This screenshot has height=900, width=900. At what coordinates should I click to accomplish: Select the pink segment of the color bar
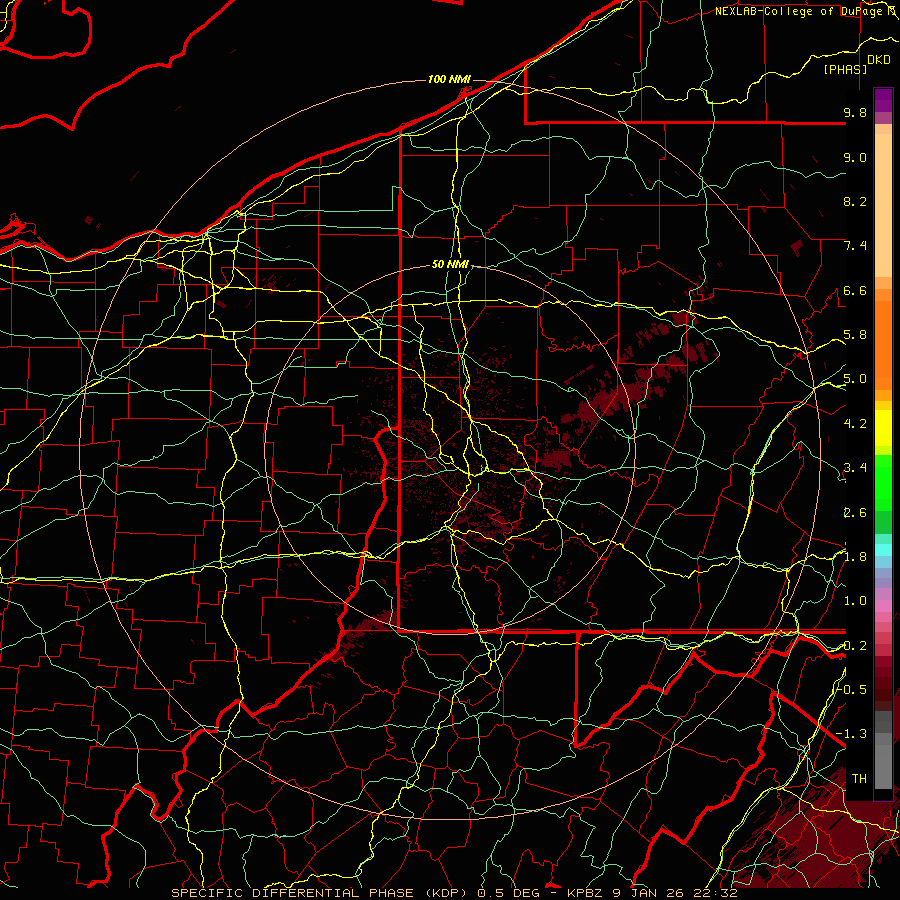click(883, 606)
